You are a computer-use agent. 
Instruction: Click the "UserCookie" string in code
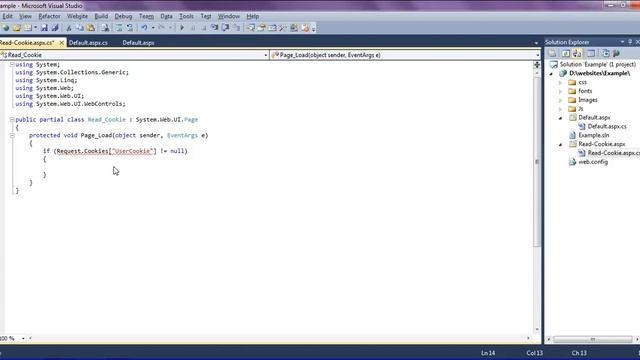point(132,151)
